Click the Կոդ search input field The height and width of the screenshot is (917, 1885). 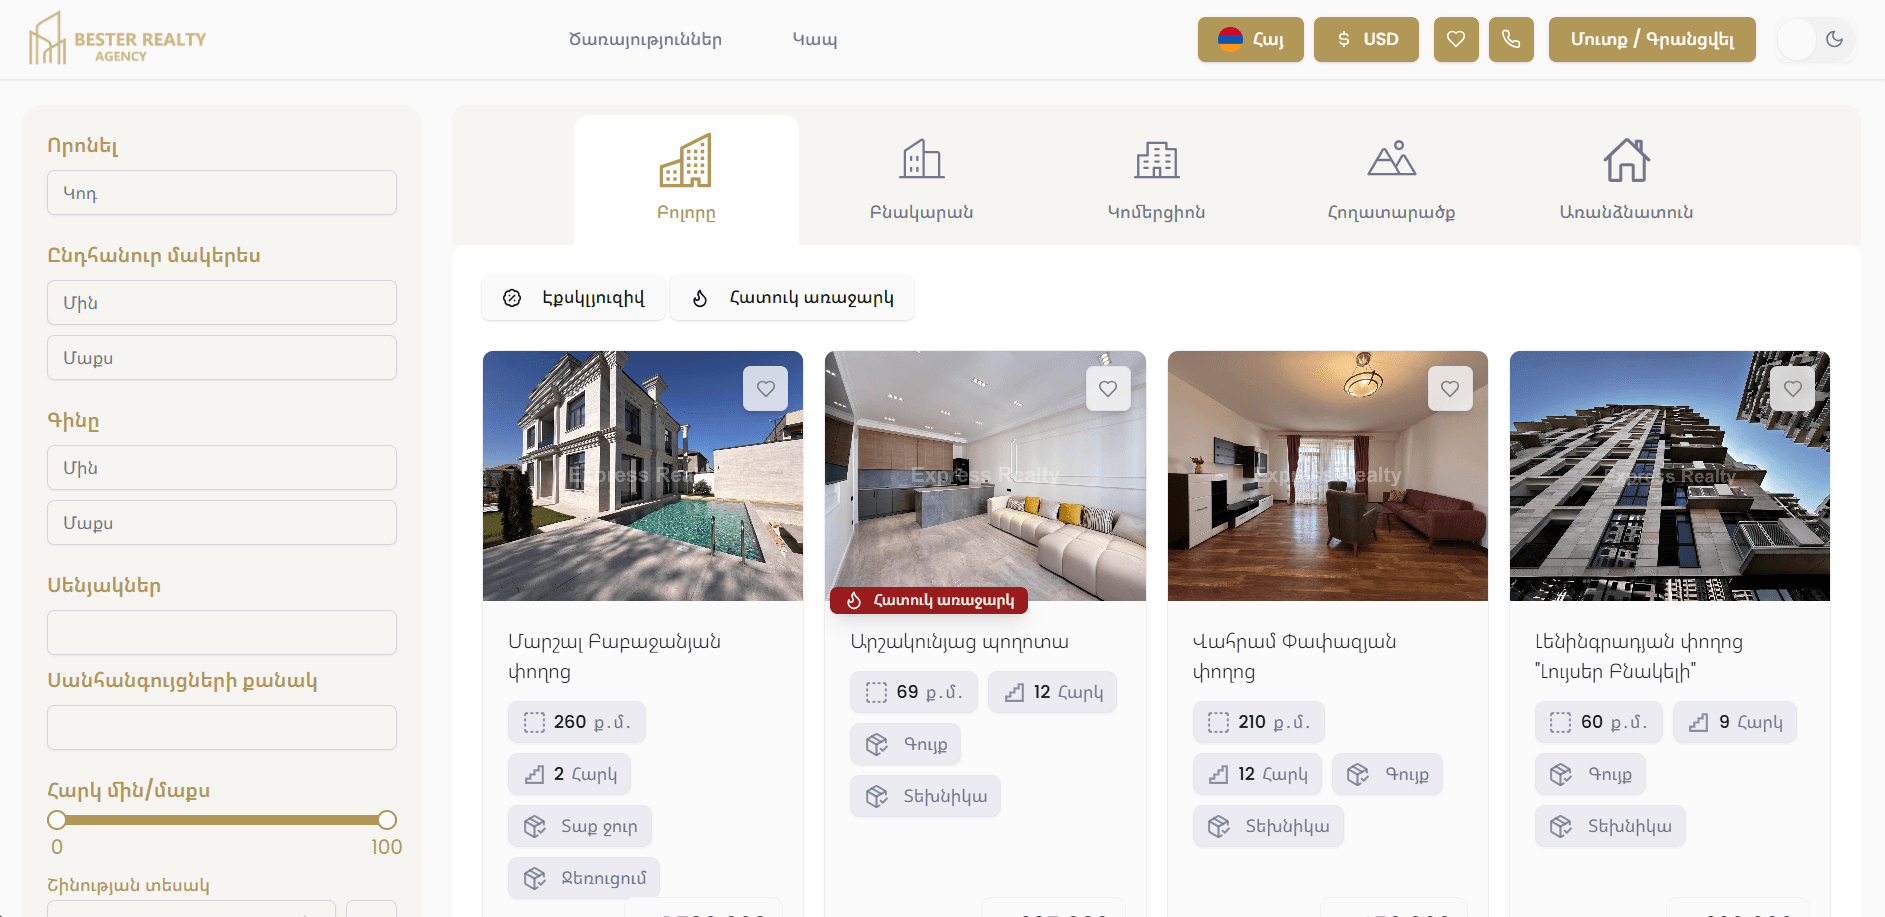pos(221,193)
